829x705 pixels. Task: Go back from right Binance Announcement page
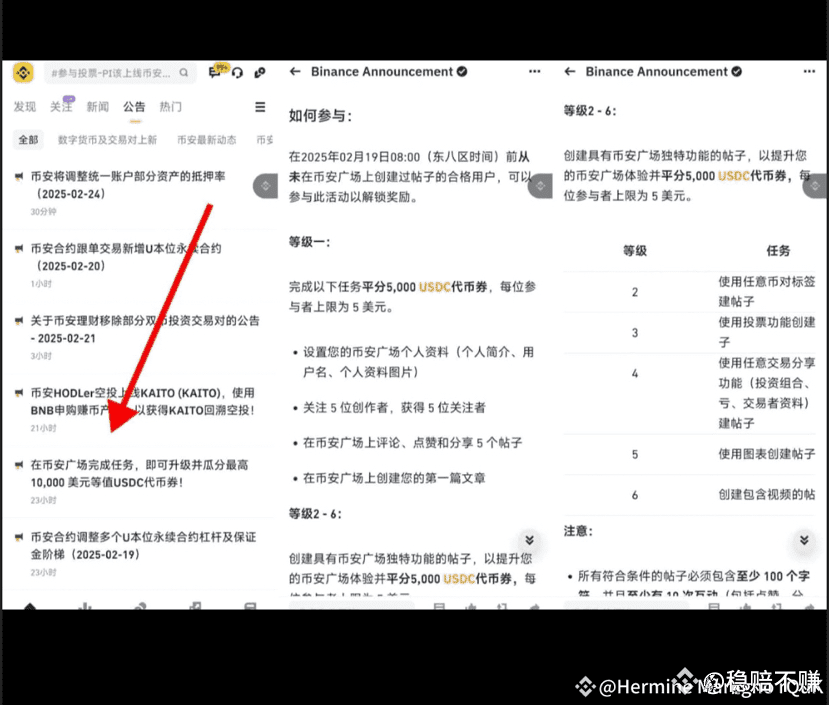569,71
